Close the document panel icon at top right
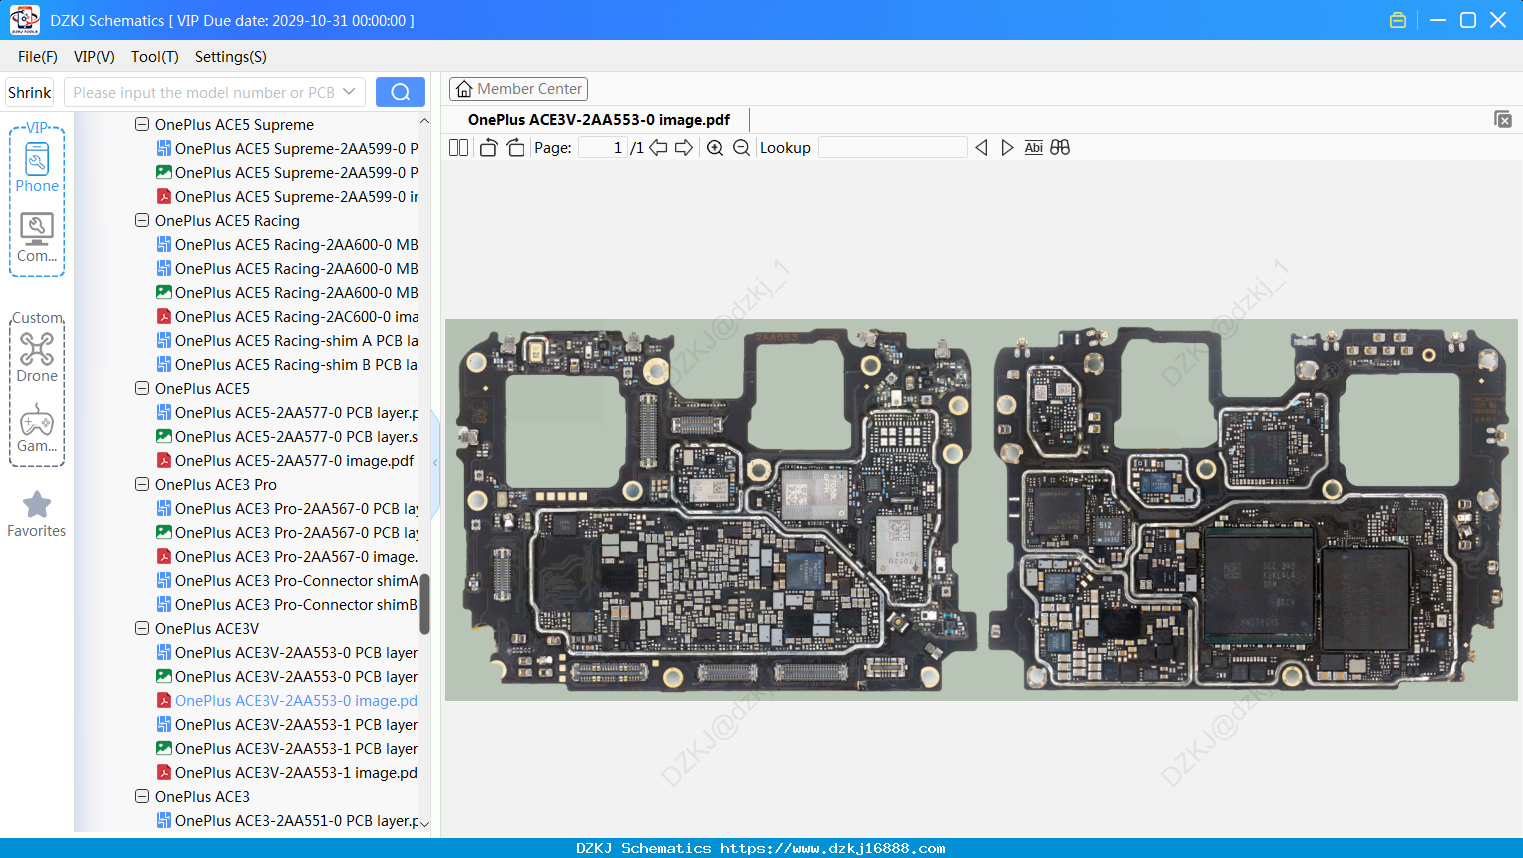This screenshot has width=1523, height=858. tap(1502, 119)
